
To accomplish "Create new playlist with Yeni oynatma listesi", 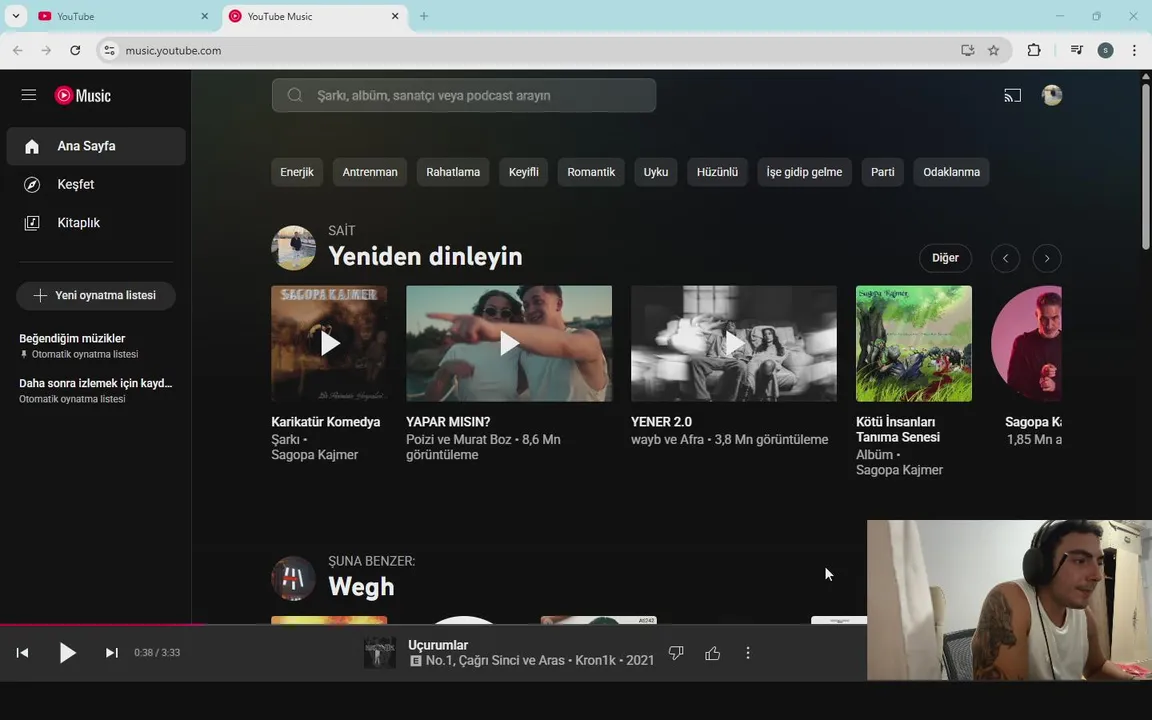I will coord(96,295).
